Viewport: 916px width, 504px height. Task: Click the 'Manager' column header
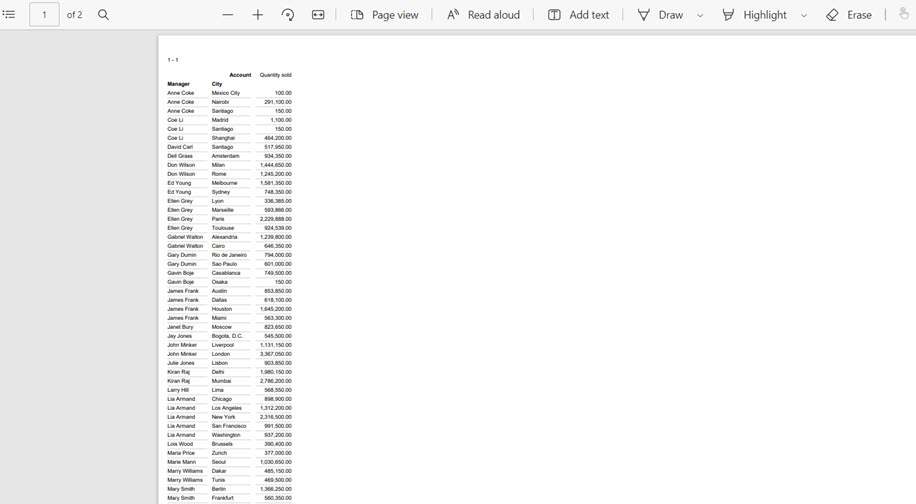point(178,84)
